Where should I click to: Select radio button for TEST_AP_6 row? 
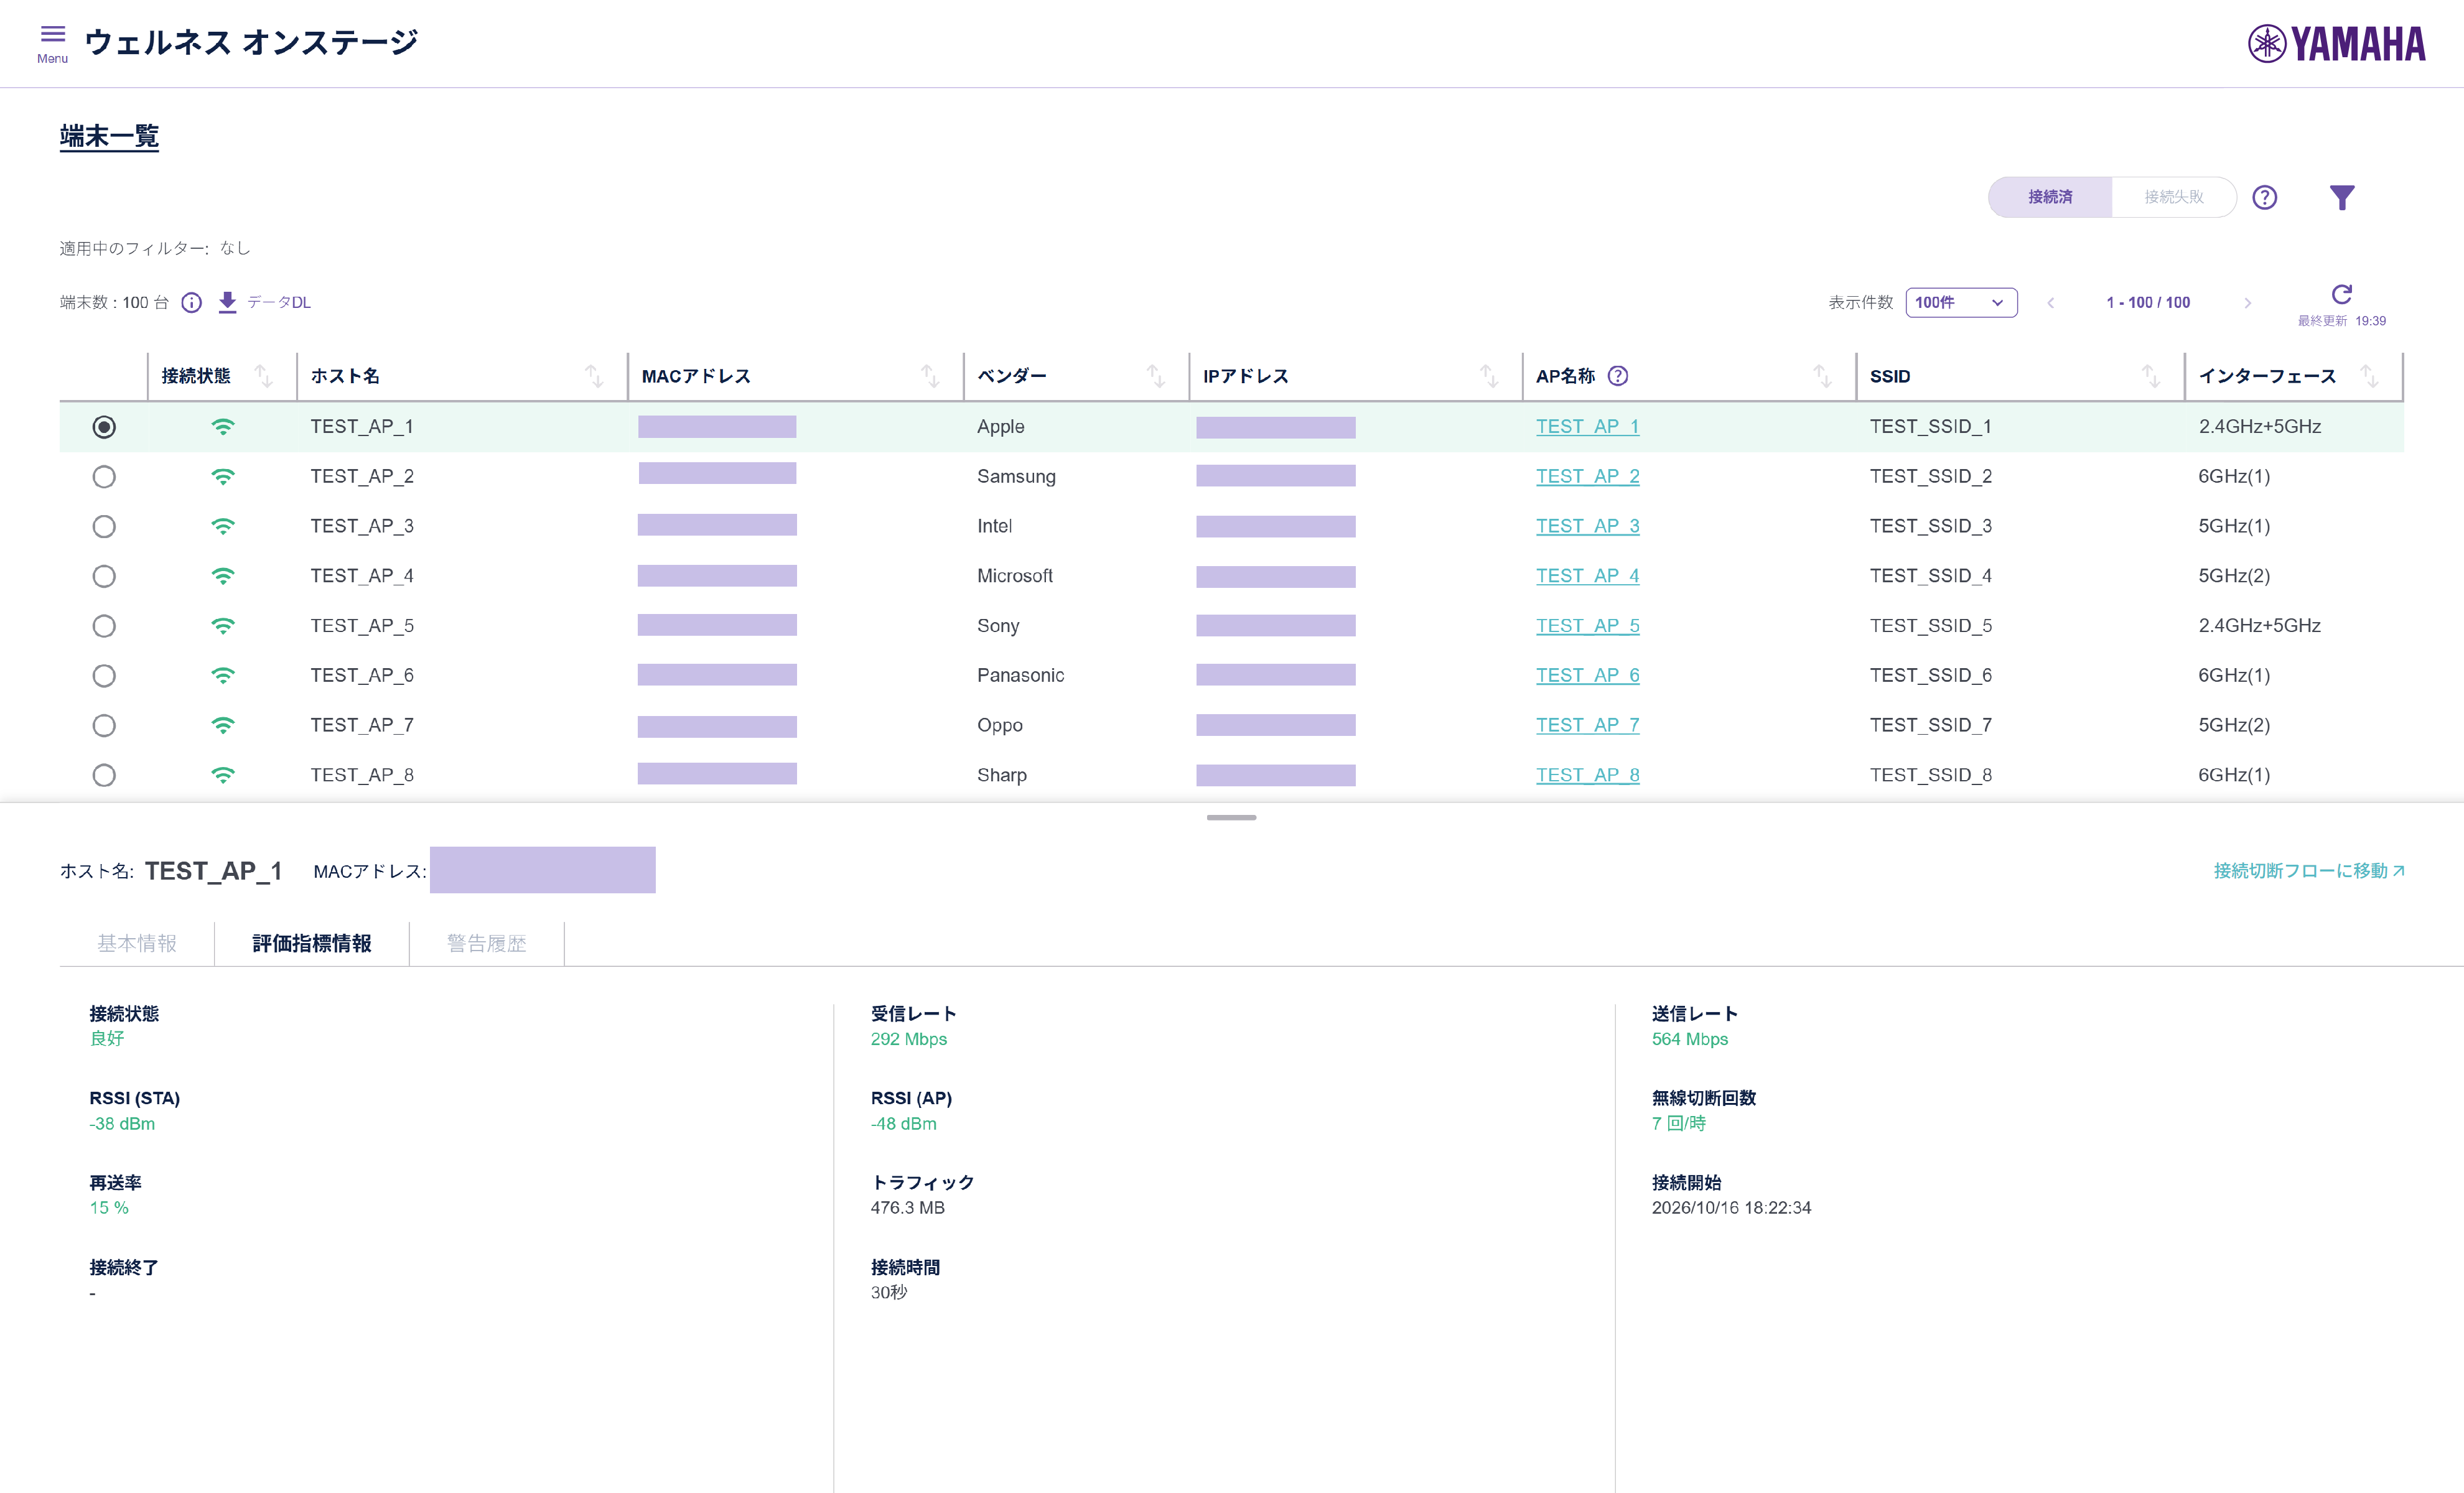[104, 676]
